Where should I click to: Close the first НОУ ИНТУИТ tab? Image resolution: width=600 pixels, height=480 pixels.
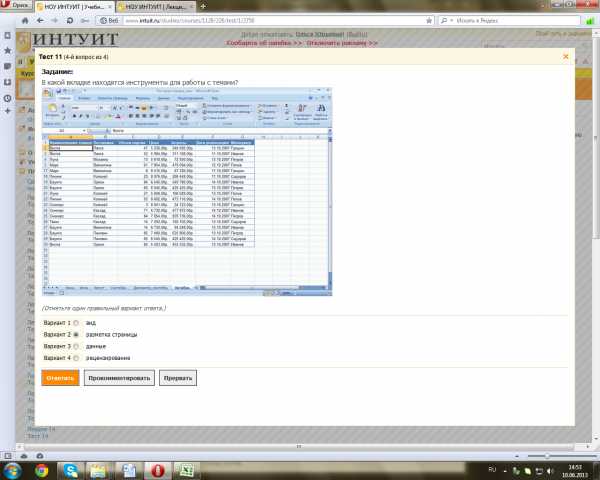click(x=110, y=7)
